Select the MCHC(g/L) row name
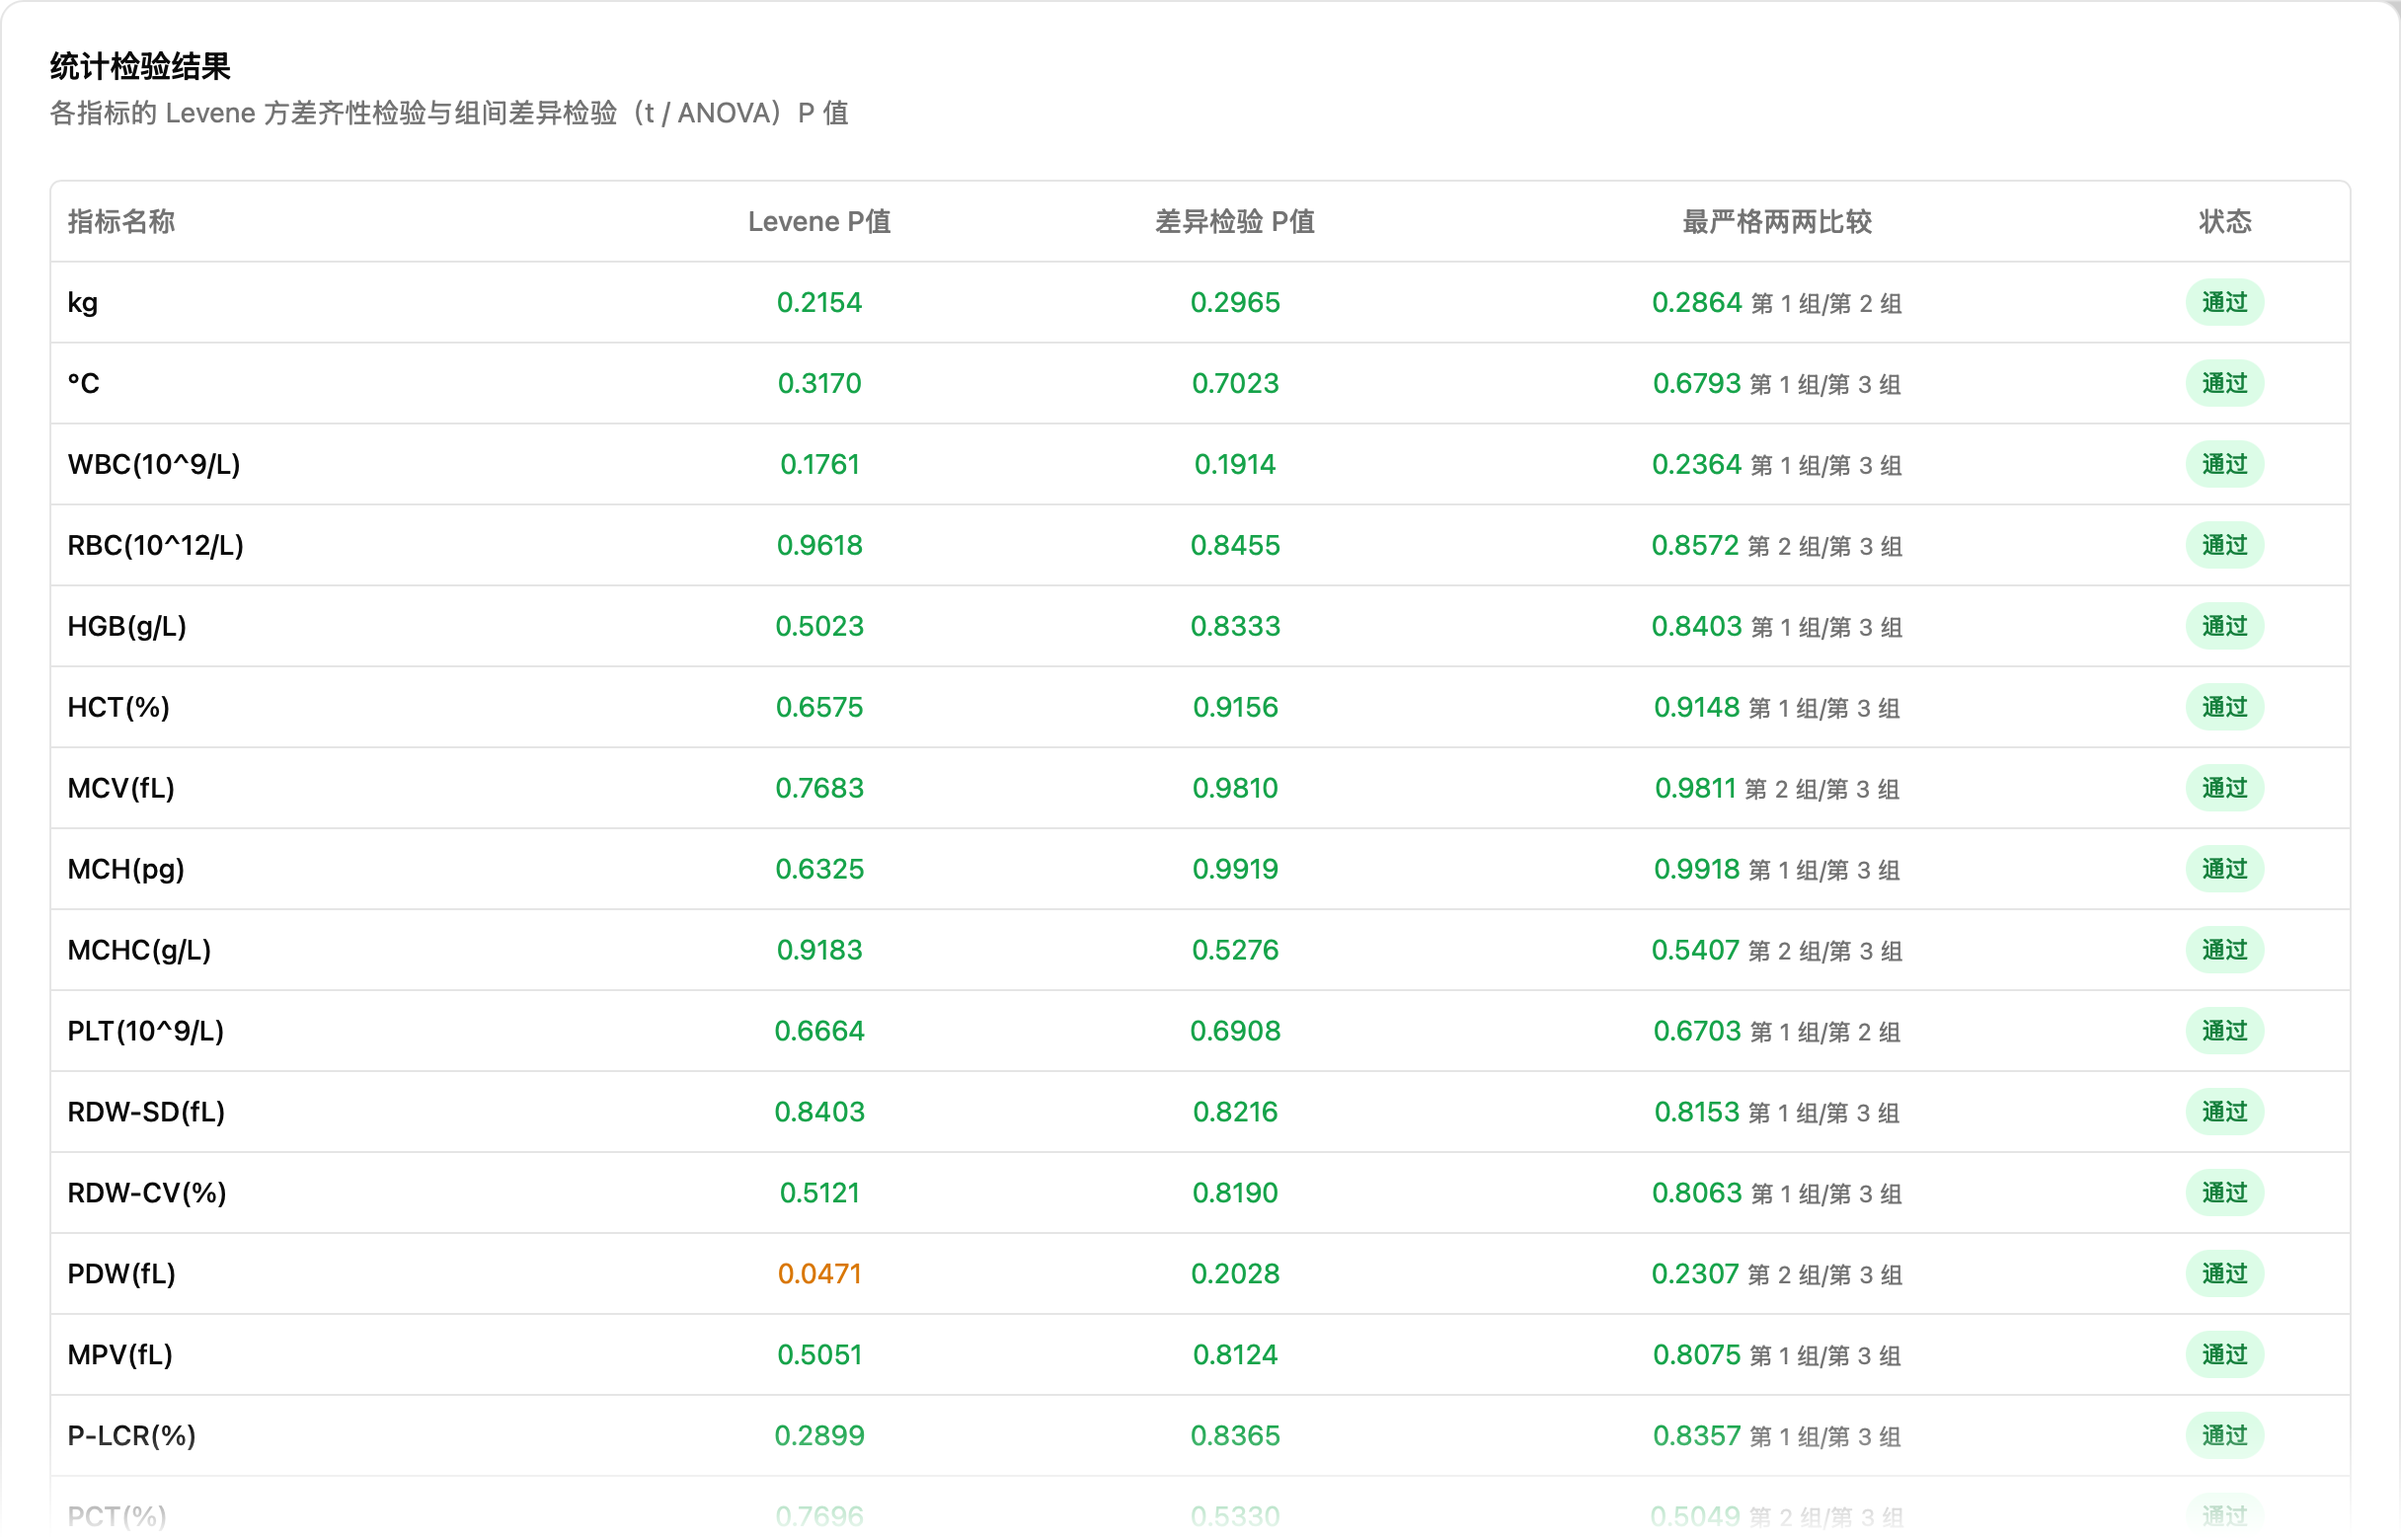Image resolution: width=2401 pixels, height=1540 pixels. pos(140,950)
